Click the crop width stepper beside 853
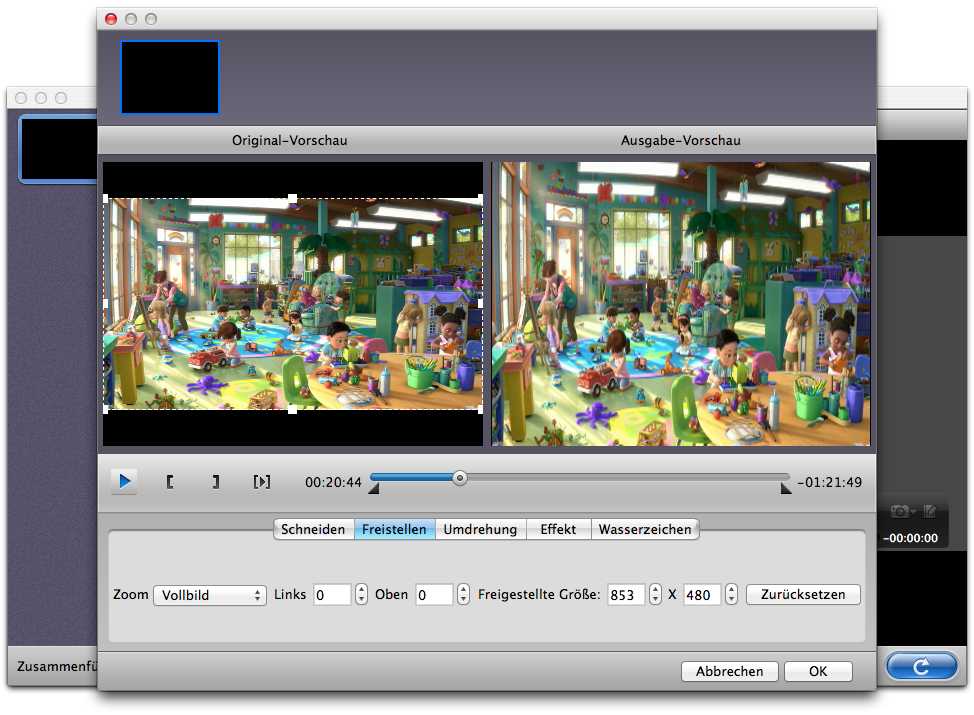 click(x=655, y=595)
